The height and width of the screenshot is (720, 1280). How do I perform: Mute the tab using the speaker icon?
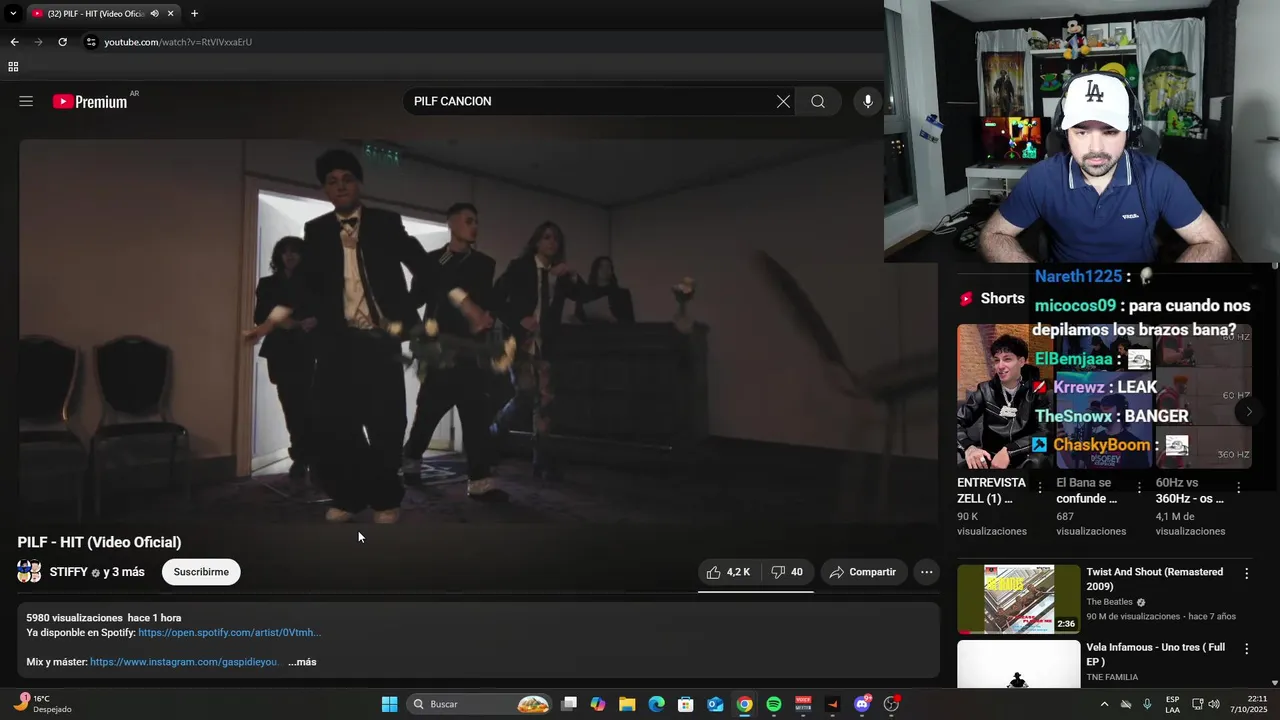154,13
